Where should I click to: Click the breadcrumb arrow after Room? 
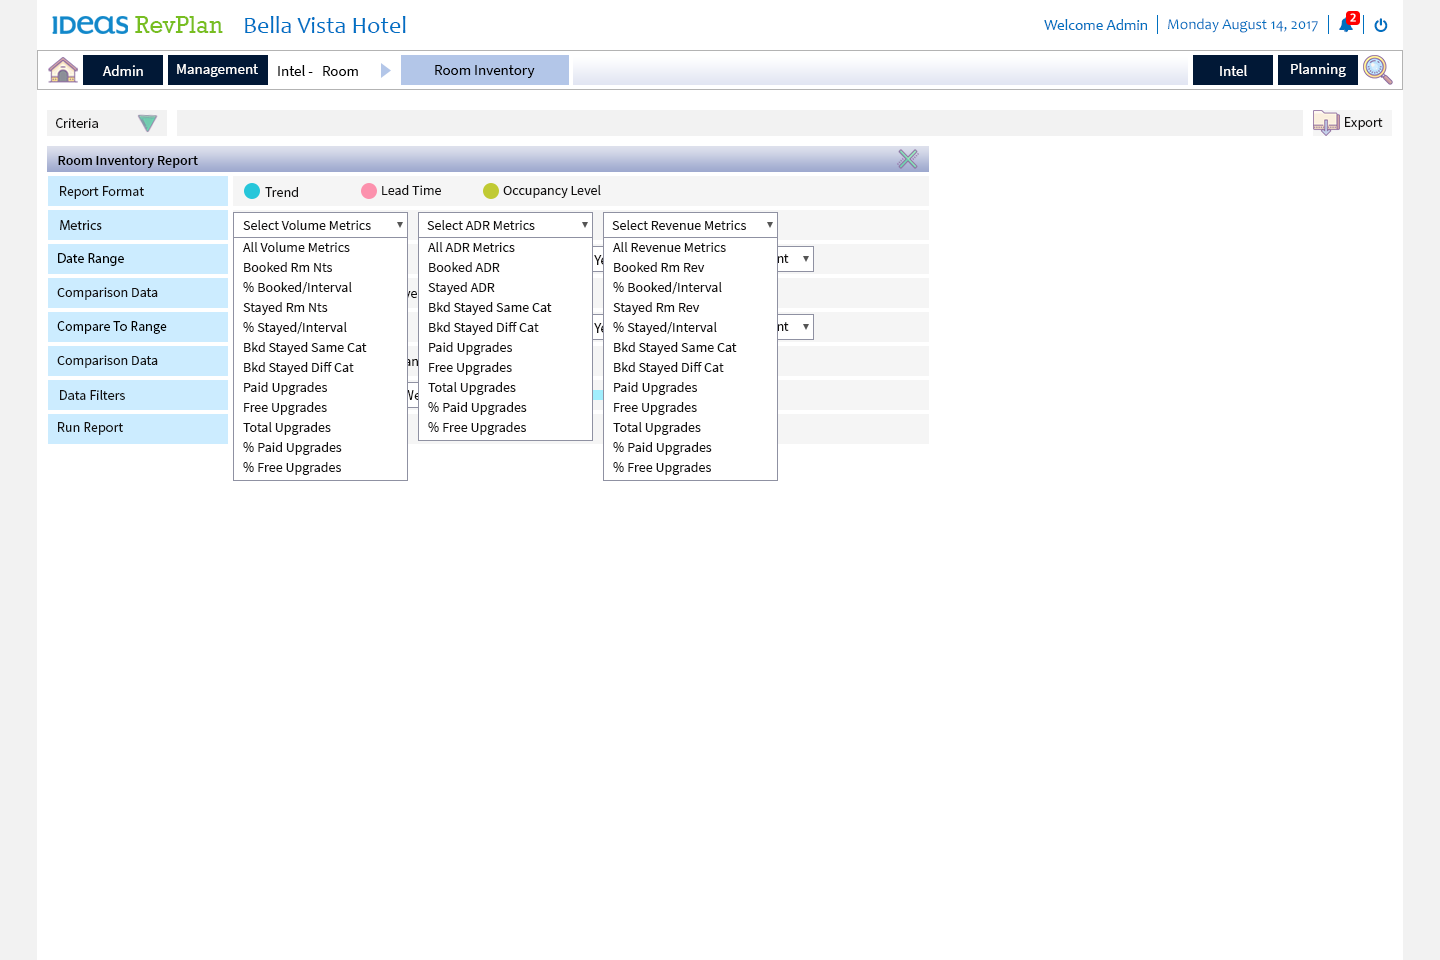point(385,71)
